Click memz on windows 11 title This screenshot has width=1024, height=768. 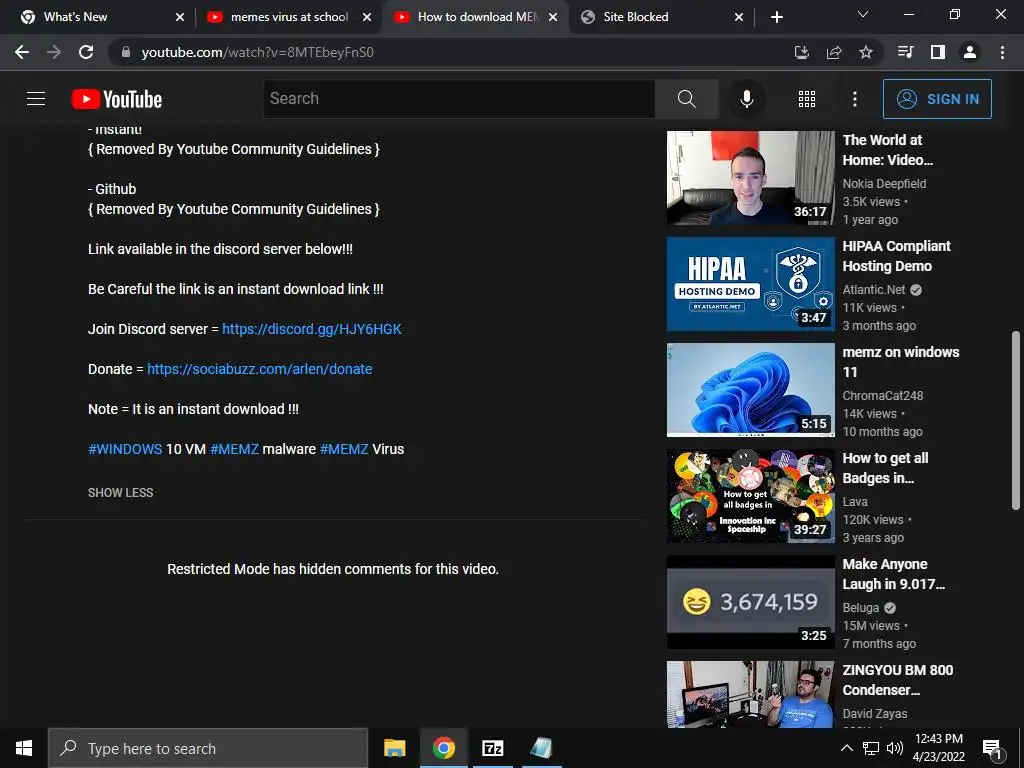click(x=901, y=362)
